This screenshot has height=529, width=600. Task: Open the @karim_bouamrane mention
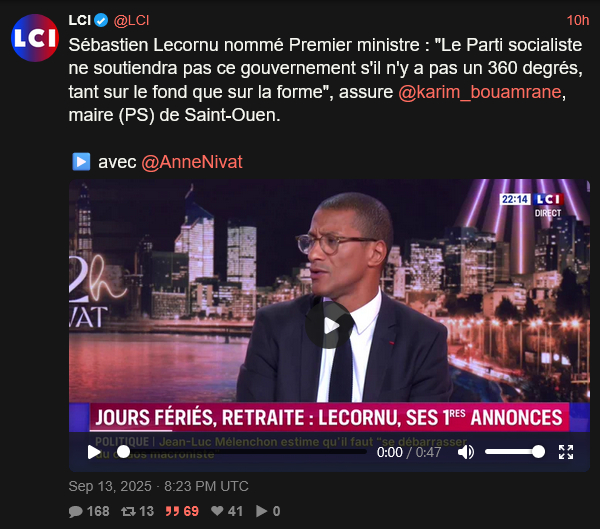[479, 92]
